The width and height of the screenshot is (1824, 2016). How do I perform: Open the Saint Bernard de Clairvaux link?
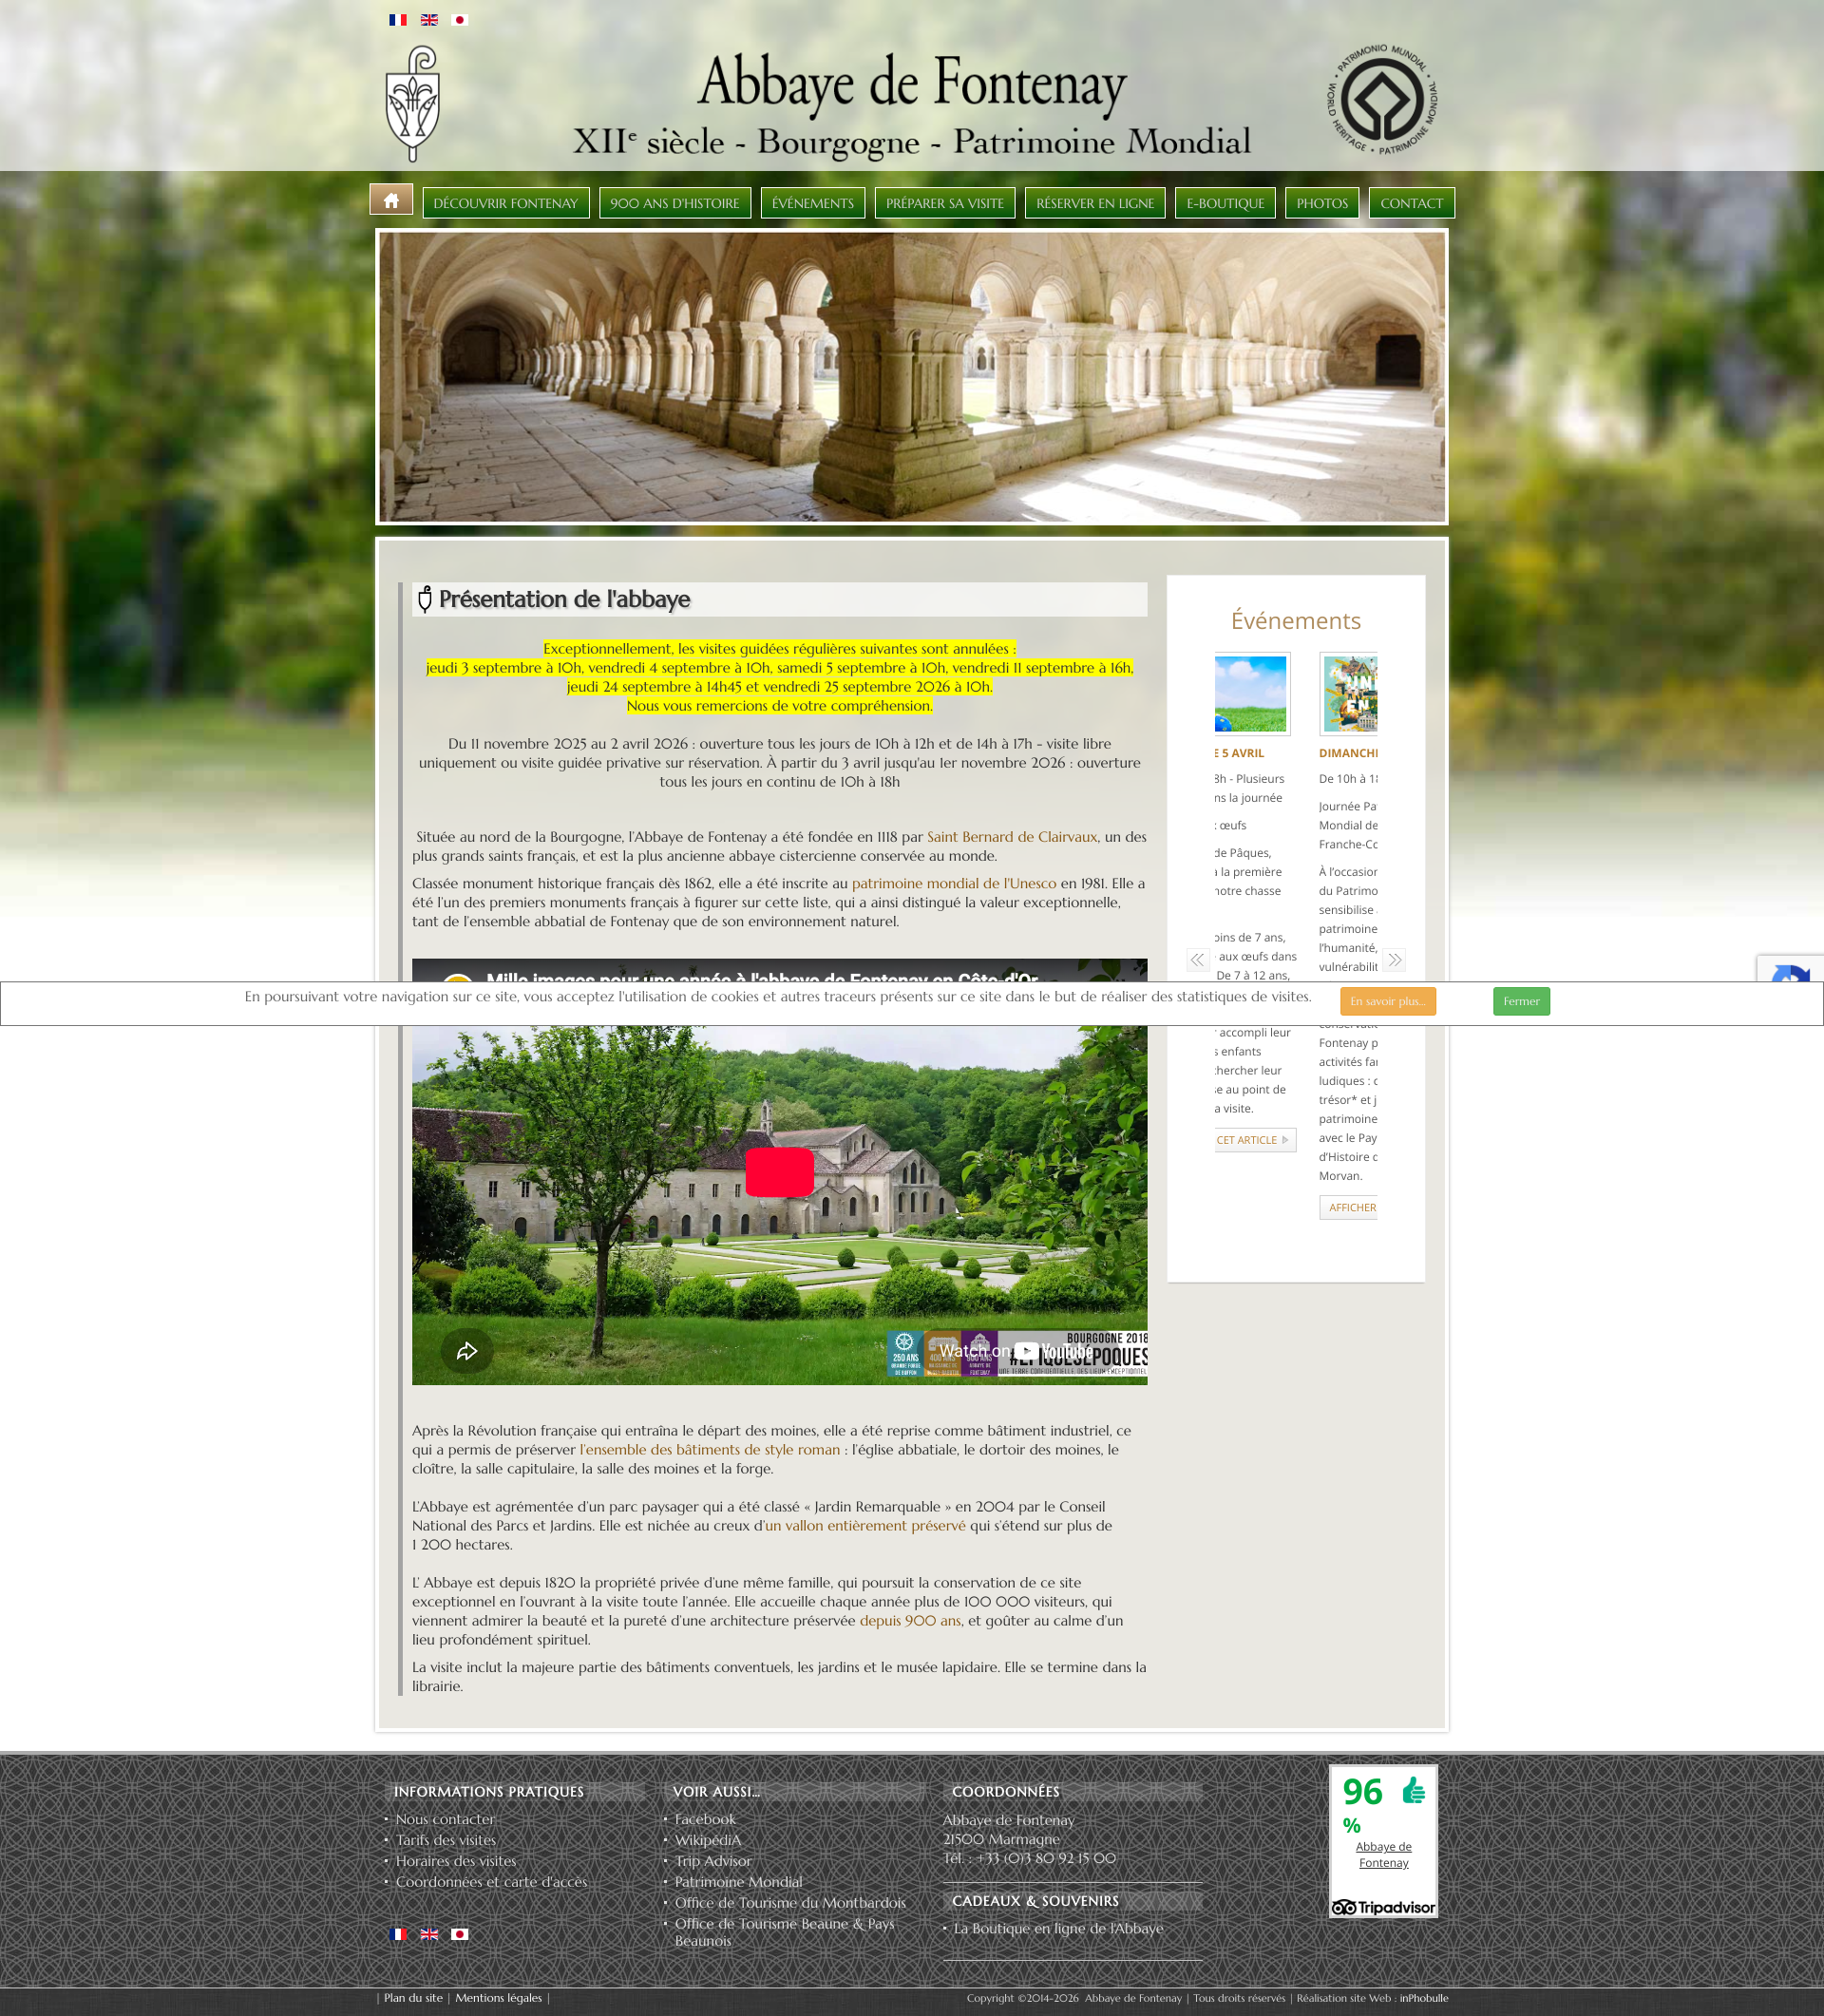click(x=1012, y=837)
